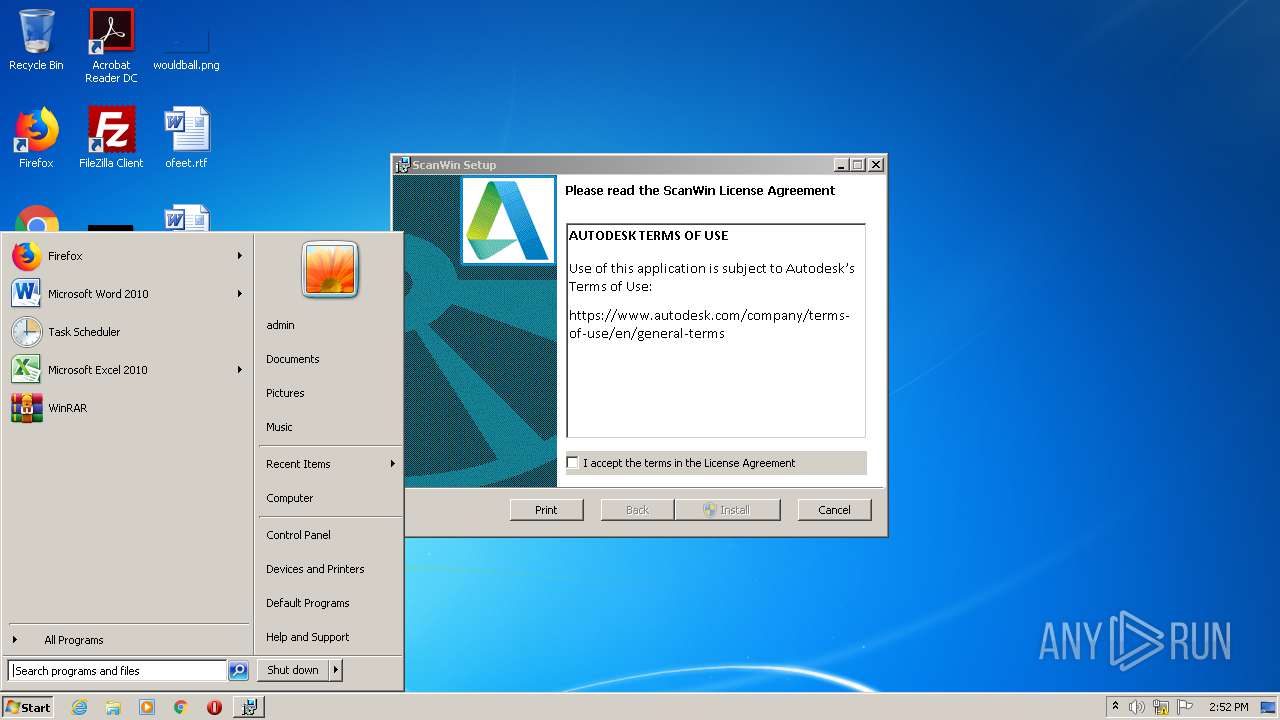This screenshot has width=1280, height=720.
Task: Open the FileZilla Client desktop shortcut
Action: point(111,138)
